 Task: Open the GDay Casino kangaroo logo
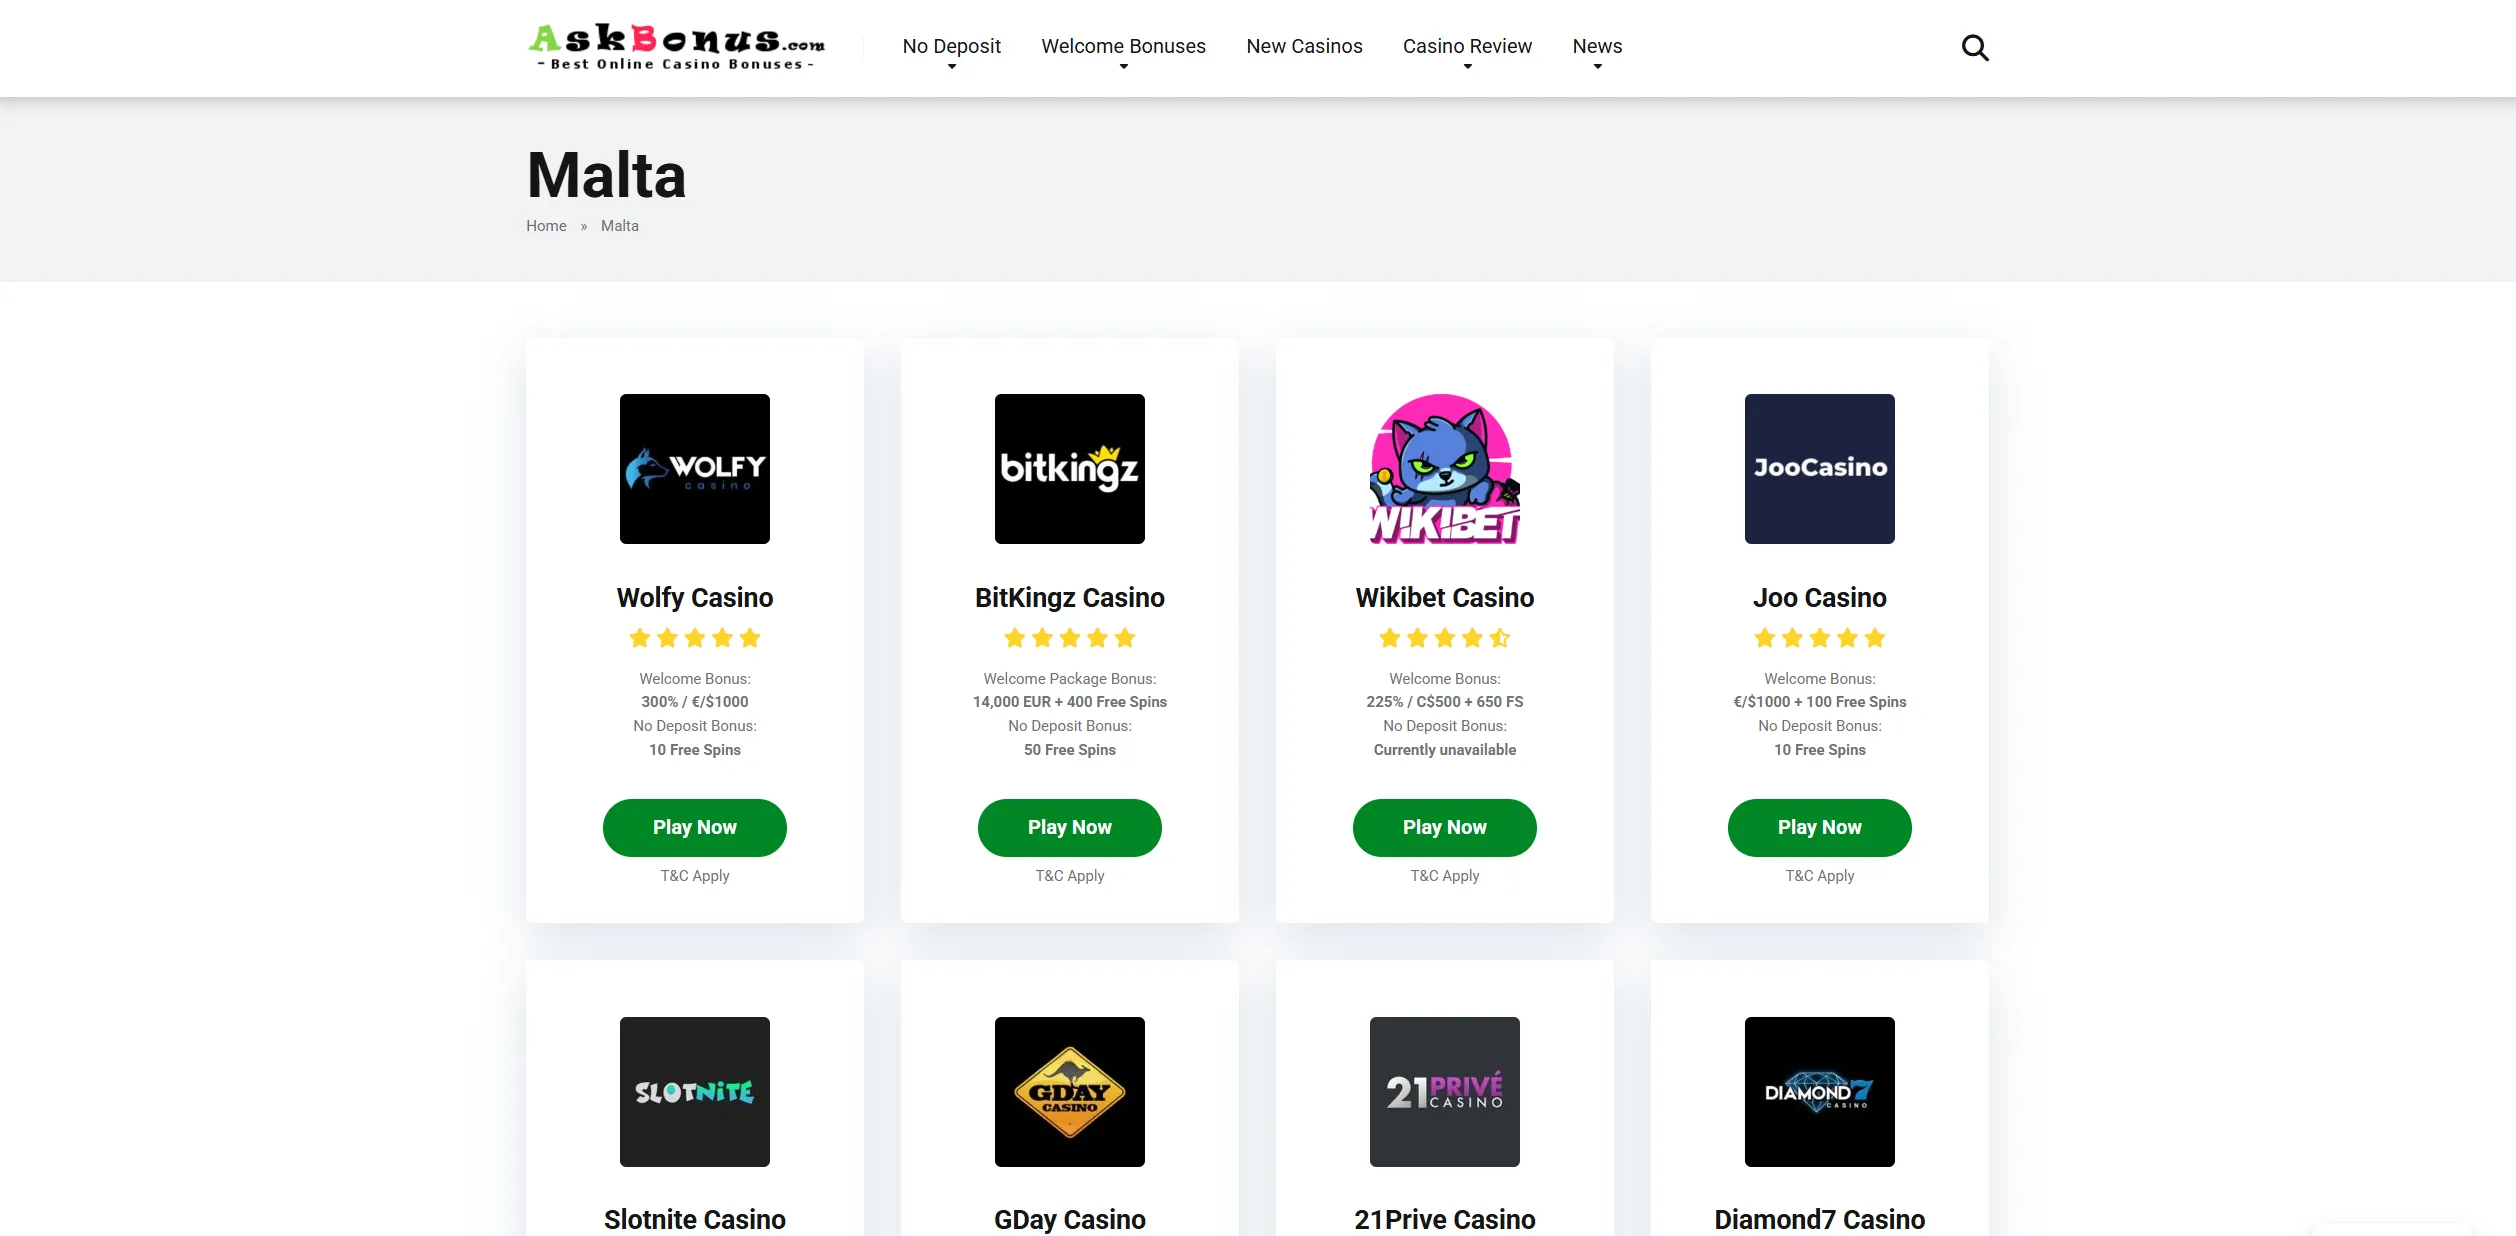(x=1070, y=1092)
